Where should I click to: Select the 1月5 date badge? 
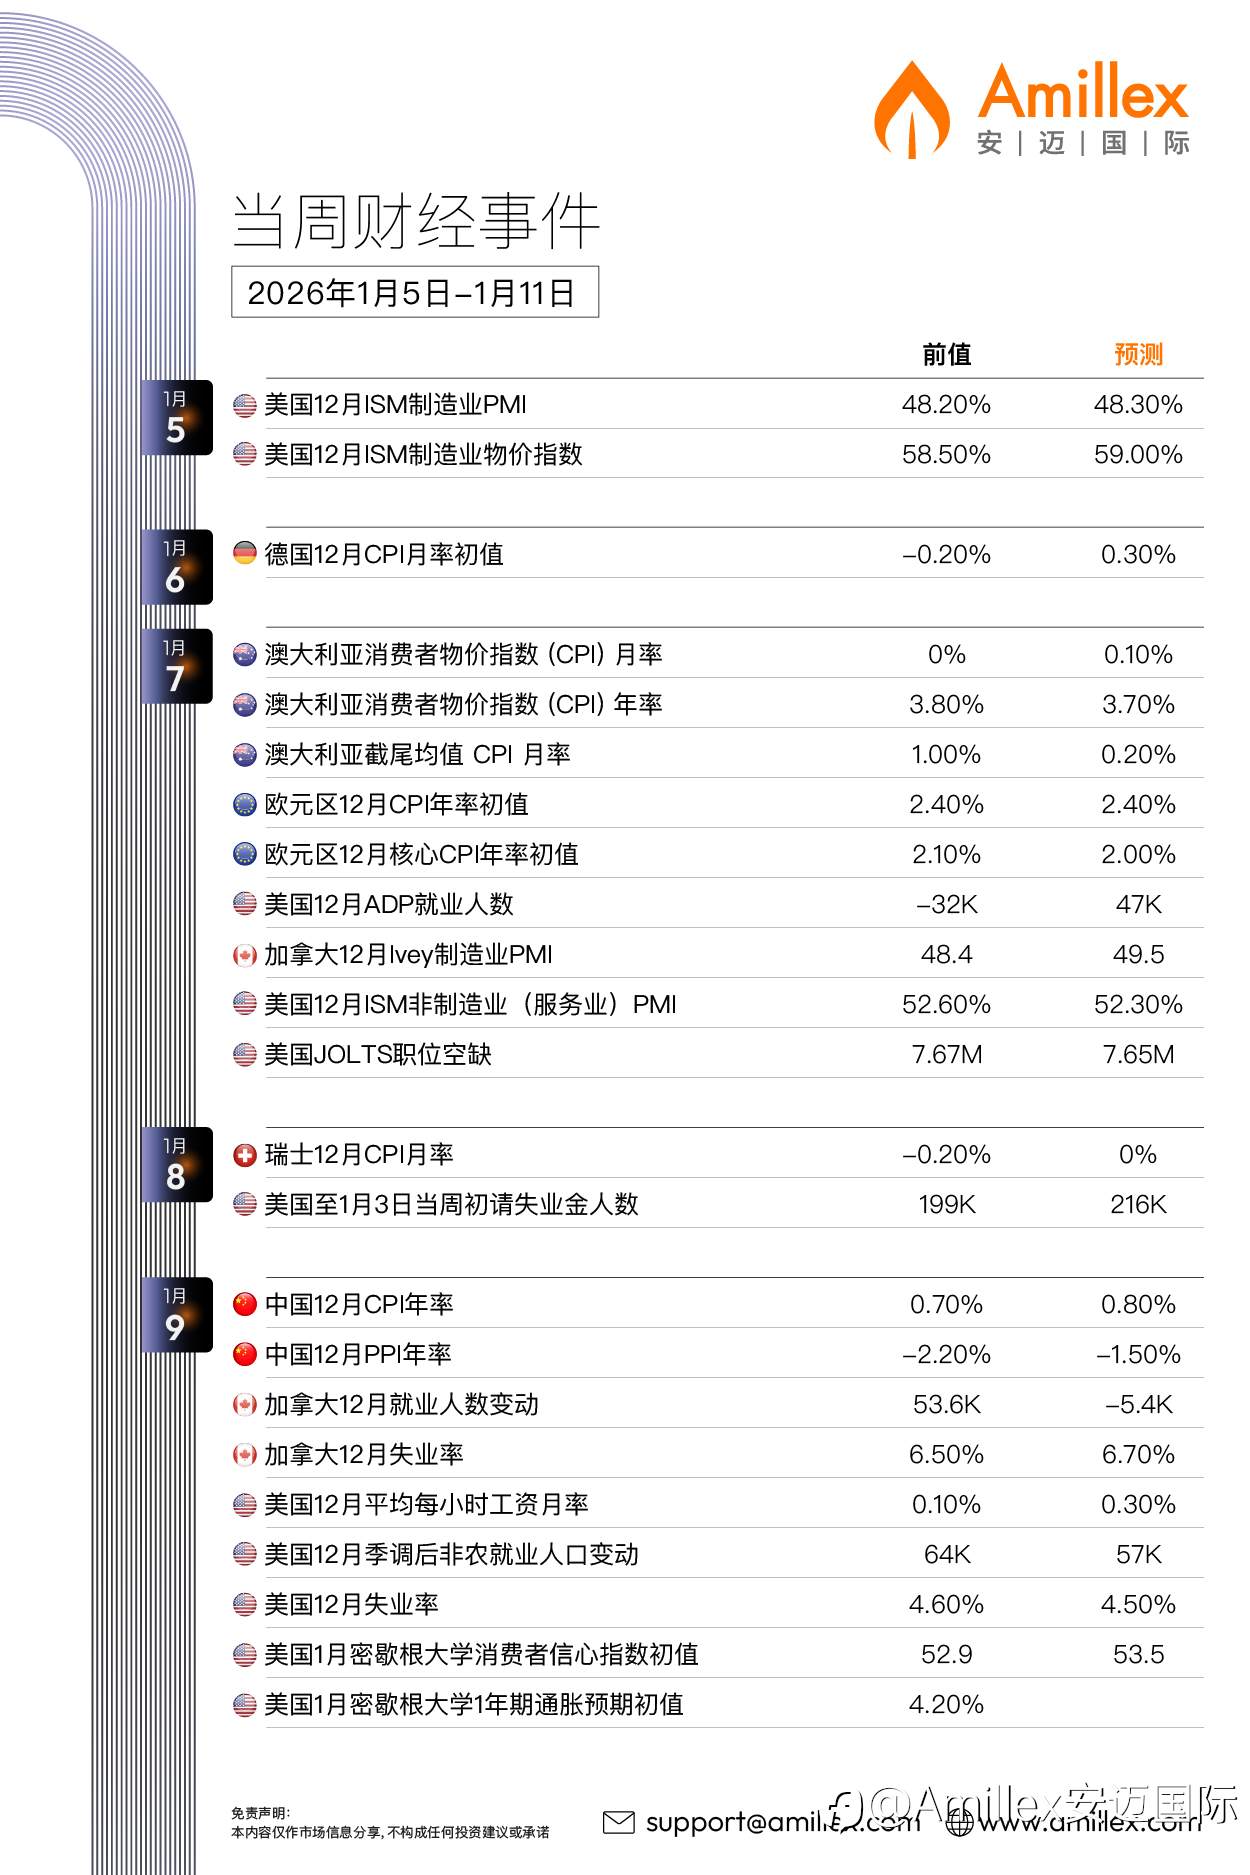point(176,417)
